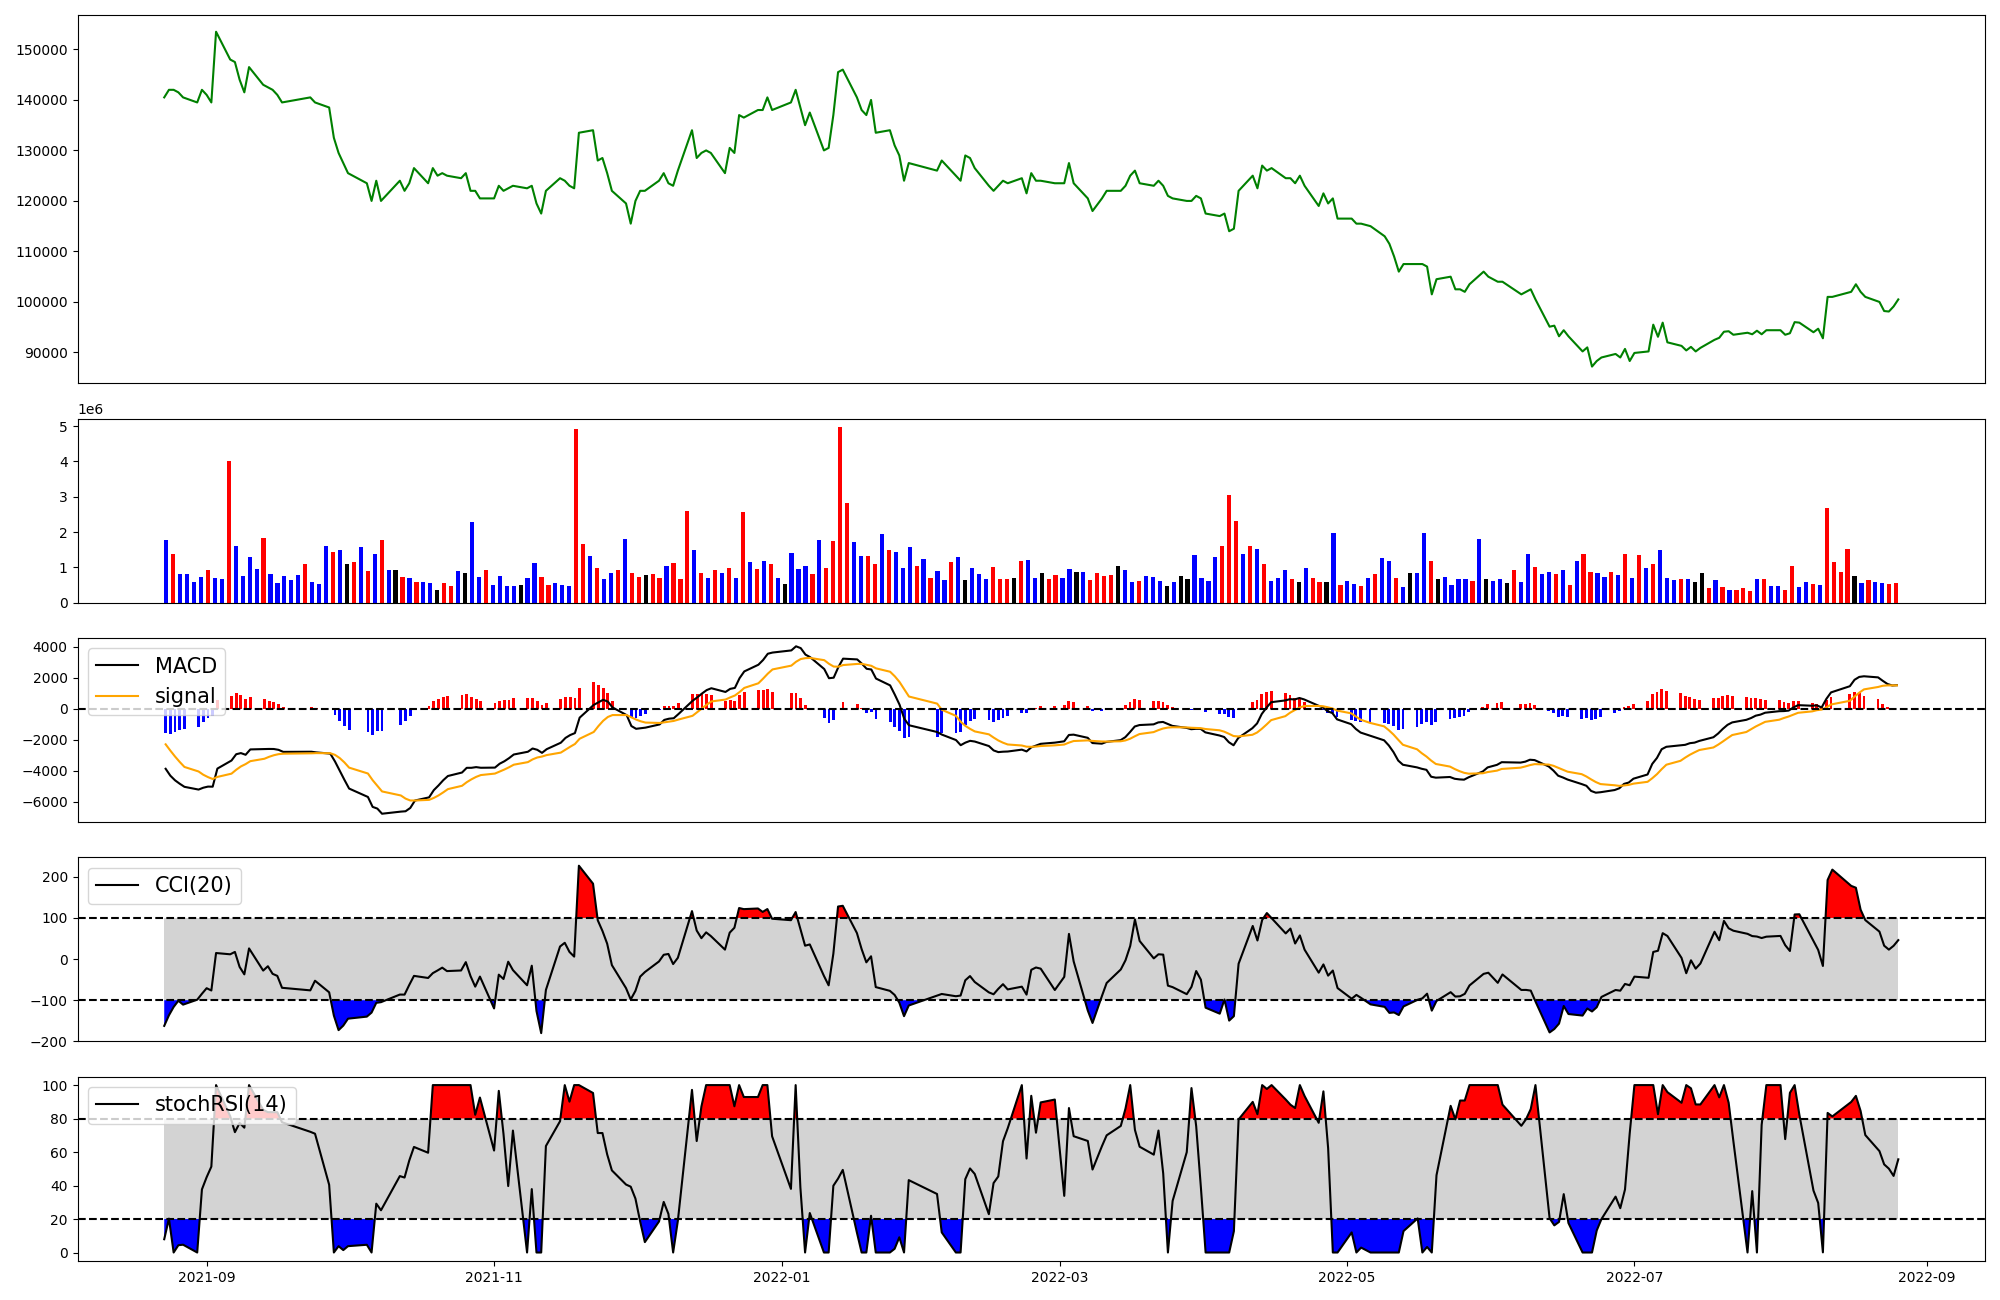Click the MACD legend entry

185,666
